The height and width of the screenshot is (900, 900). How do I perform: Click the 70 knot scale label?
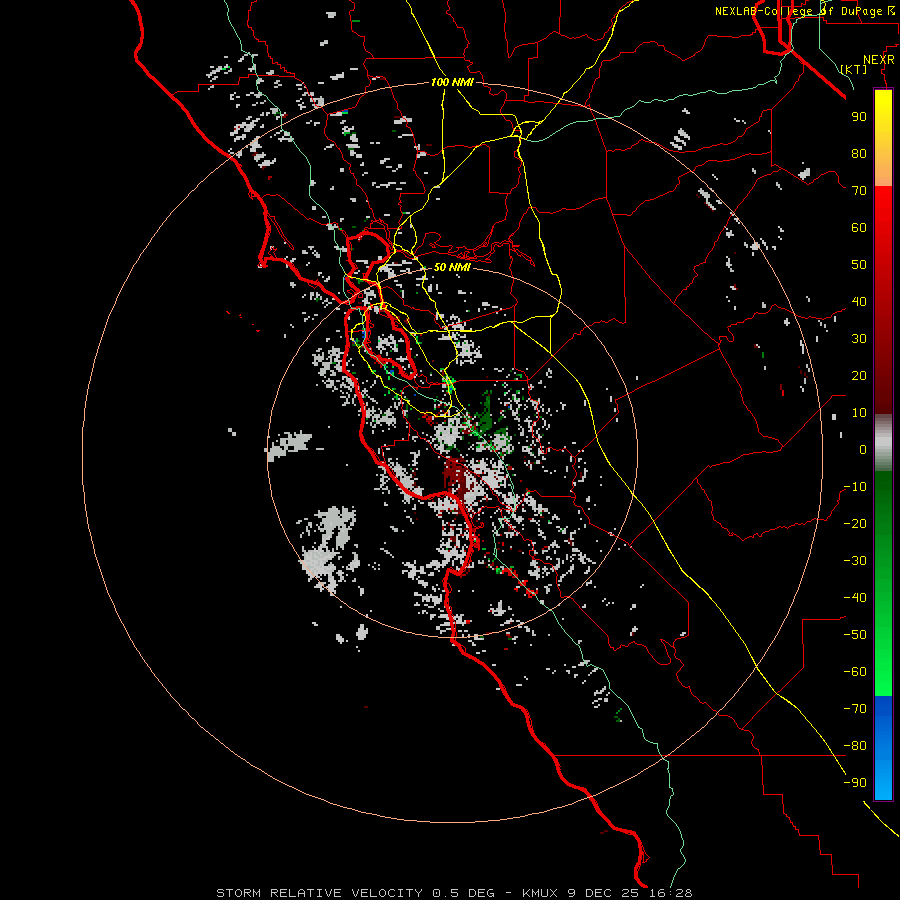click(x=859, y=191)
